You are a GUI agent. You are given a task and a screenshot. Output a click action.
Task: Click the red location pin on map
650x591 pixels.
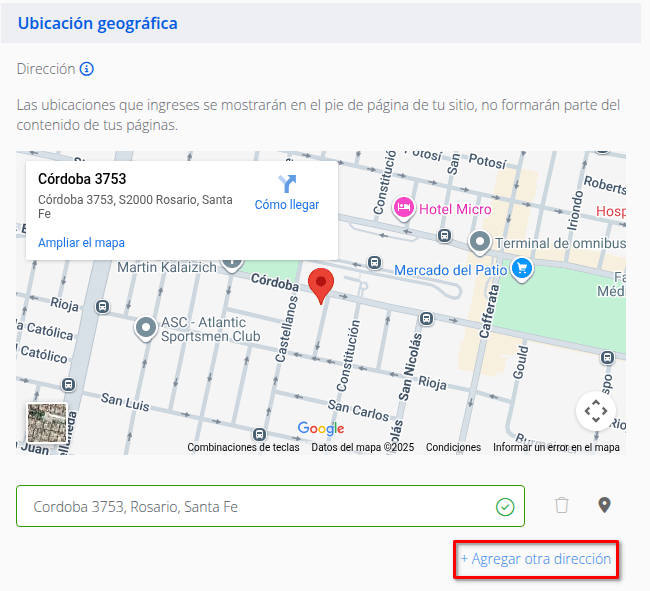(321, 286)
